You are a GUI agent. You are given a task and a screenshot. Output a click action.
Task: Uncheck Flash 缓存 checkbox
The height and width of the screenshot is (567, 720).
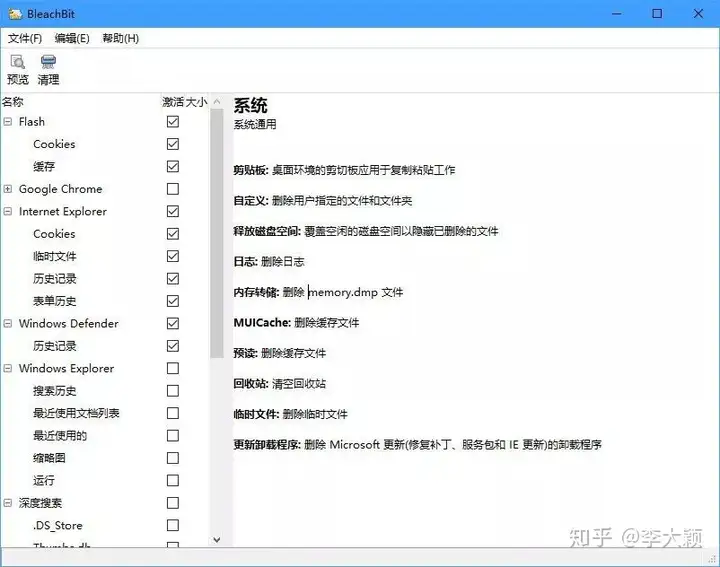click(173, 166)
